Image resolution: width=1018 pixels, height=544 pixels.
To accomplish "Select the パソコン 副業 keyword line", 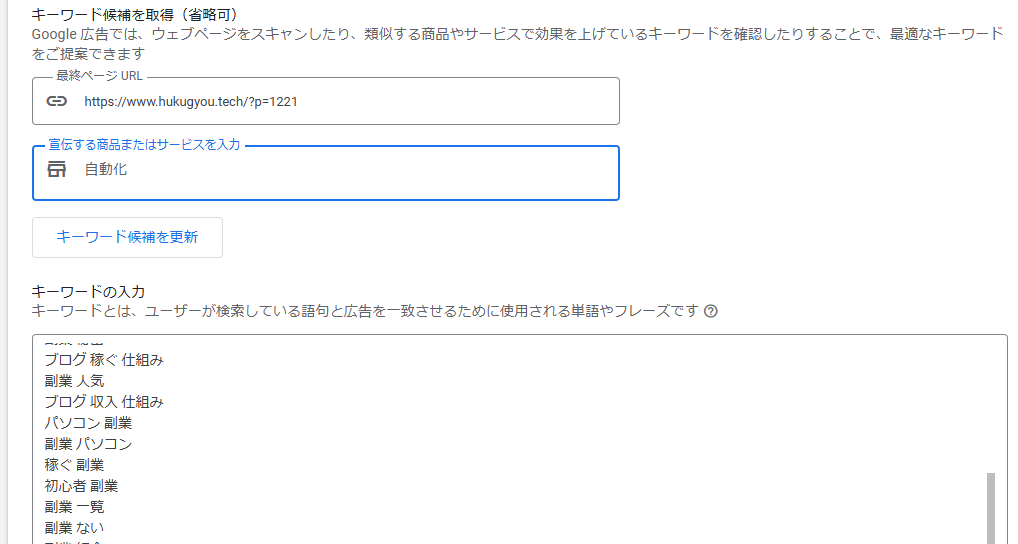I will [x=88, y=423].
